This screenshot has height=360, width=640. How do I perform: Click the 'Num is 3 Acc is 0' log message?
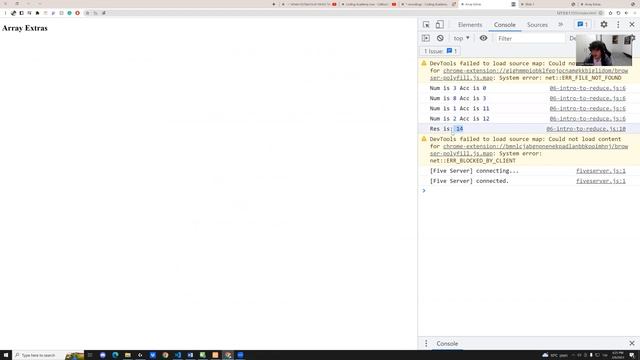tap(458, 88)
